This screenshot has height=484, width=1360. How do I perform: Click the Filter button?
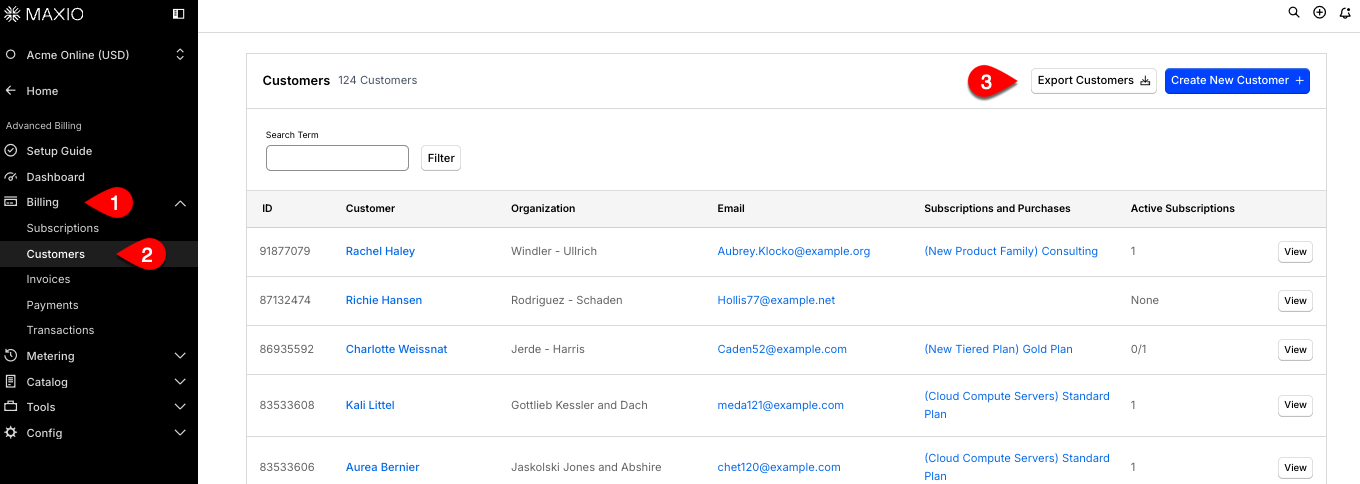pyautogui.click(x=441, y=158)
